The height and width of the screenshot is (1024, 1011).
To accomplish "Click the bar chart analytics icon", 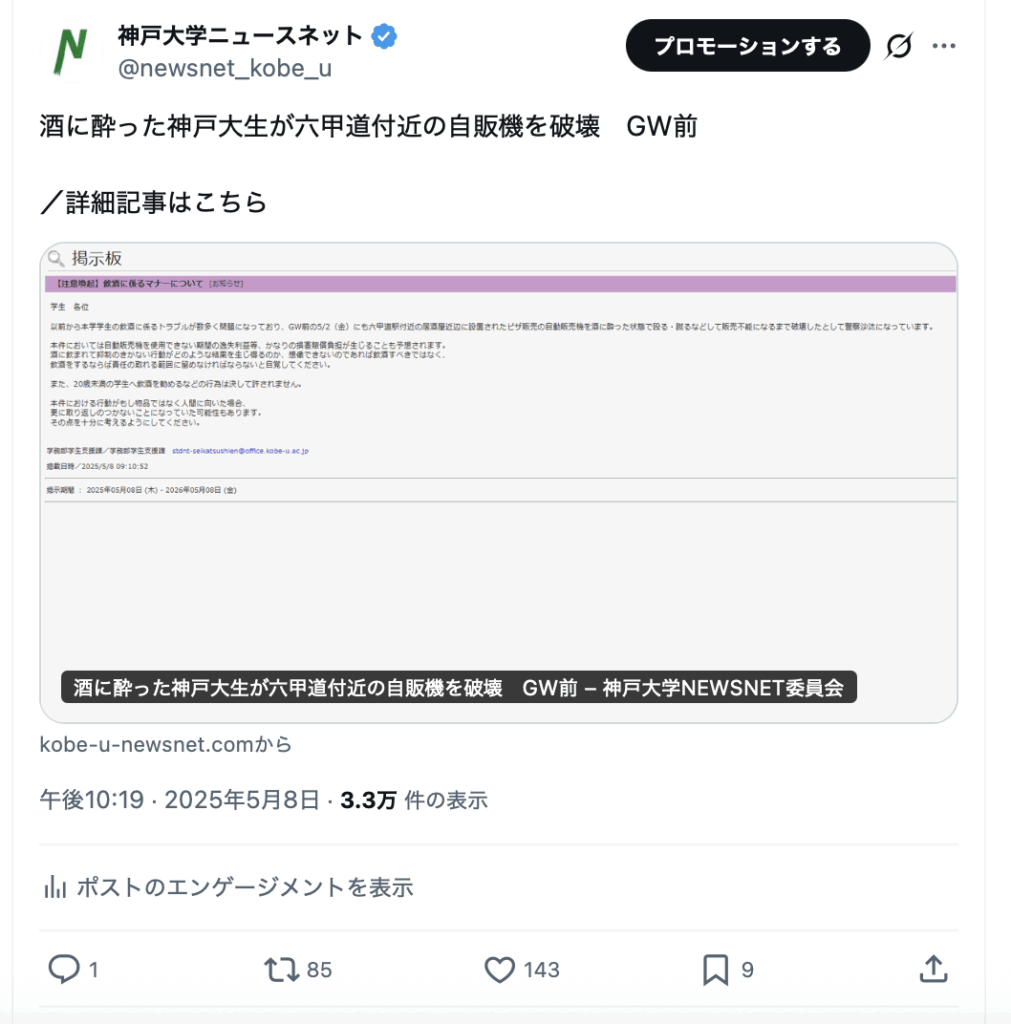I will pos(55,887).
